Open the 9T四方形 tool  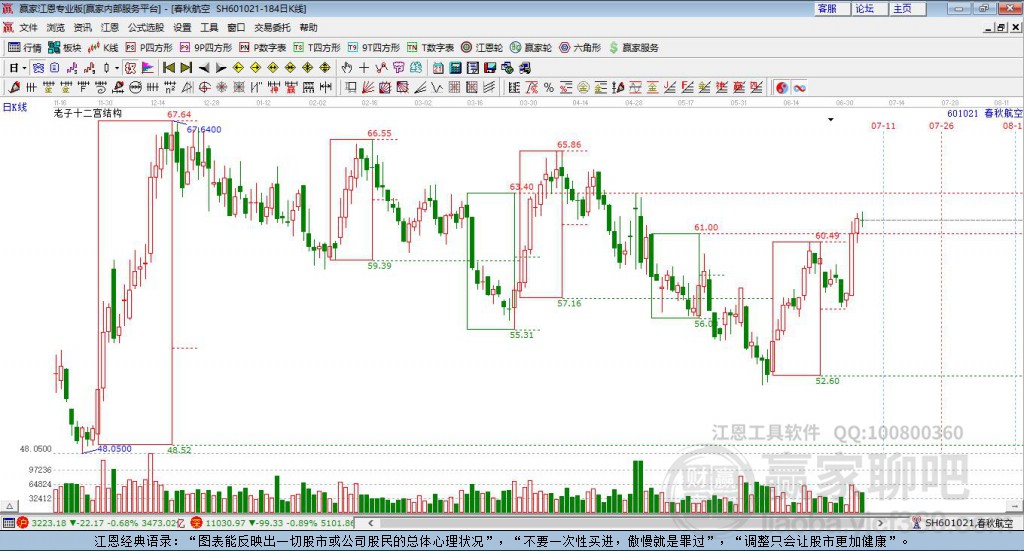(374, 48)
